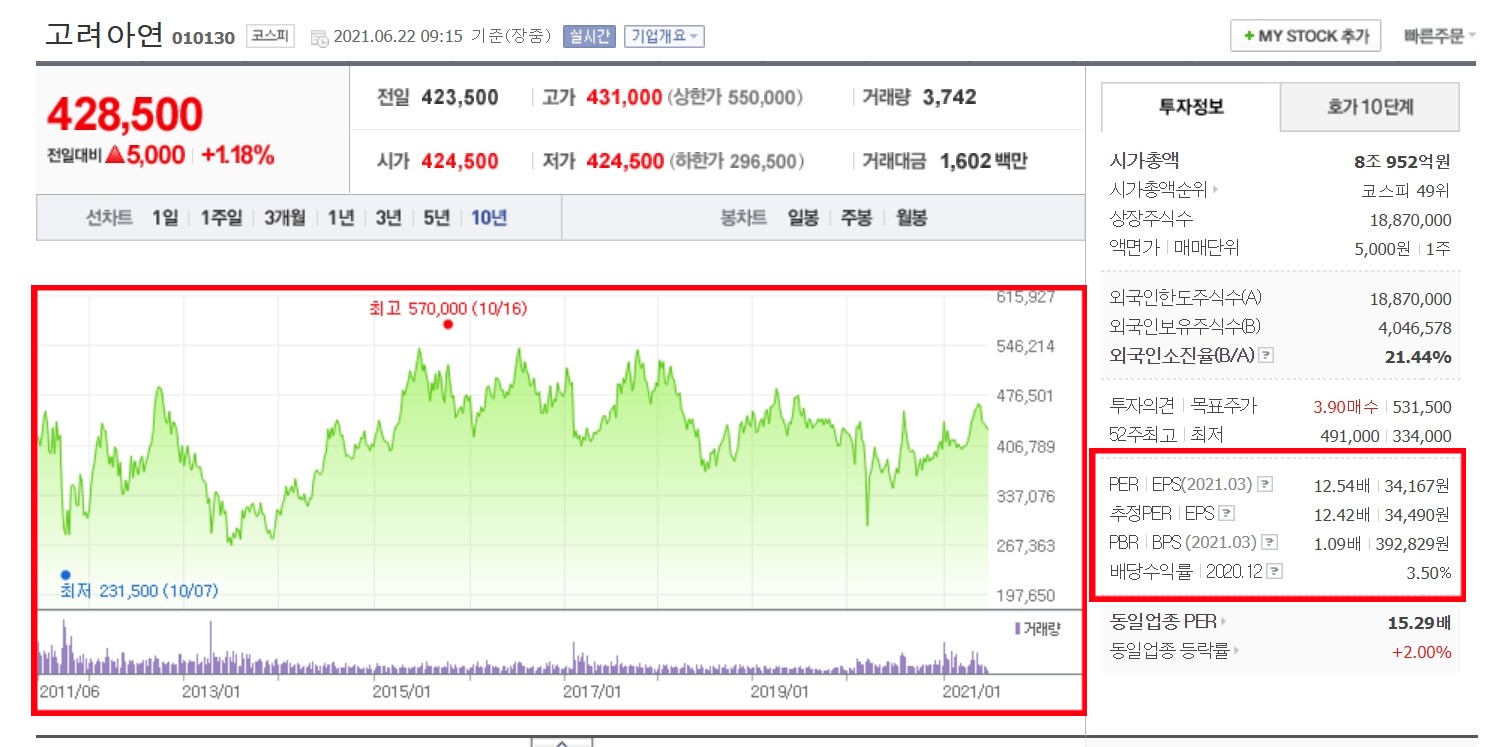
Task: Open help icon next to PBR BPS (2021.03)
Action: point(1270,543)
